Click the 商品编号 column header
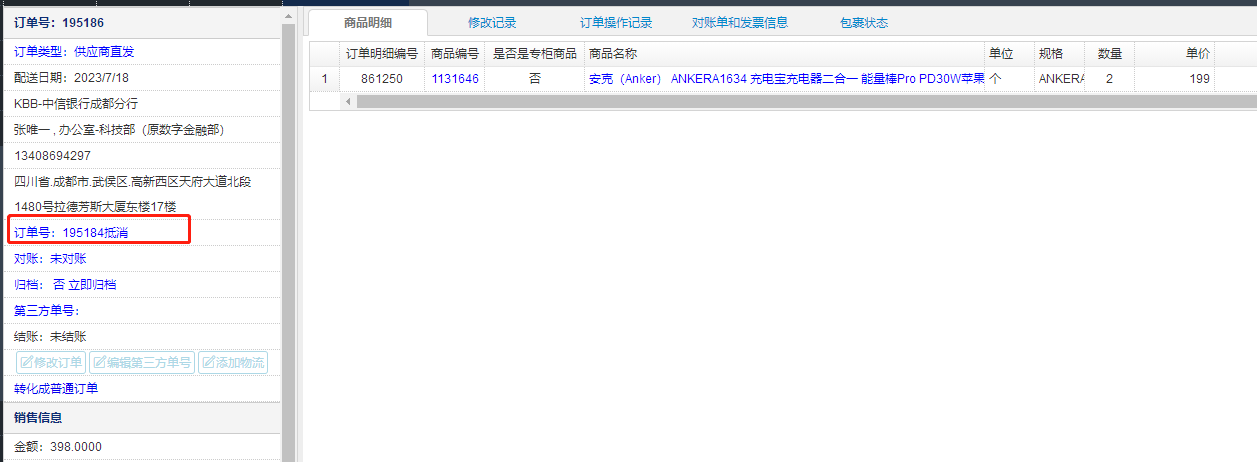1257x462 pixels. [x=455, y=53]
